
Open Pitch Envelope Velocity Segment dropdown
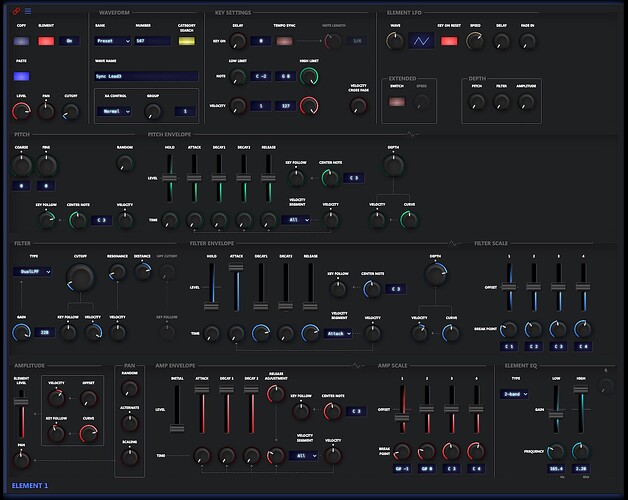(296, 220)
